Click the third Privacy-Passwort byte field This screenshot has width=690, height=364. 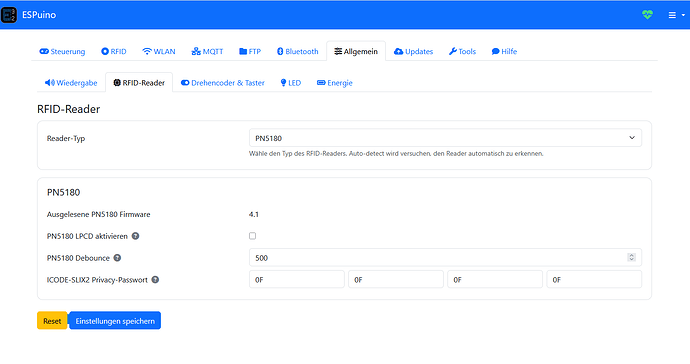(495, 279)
